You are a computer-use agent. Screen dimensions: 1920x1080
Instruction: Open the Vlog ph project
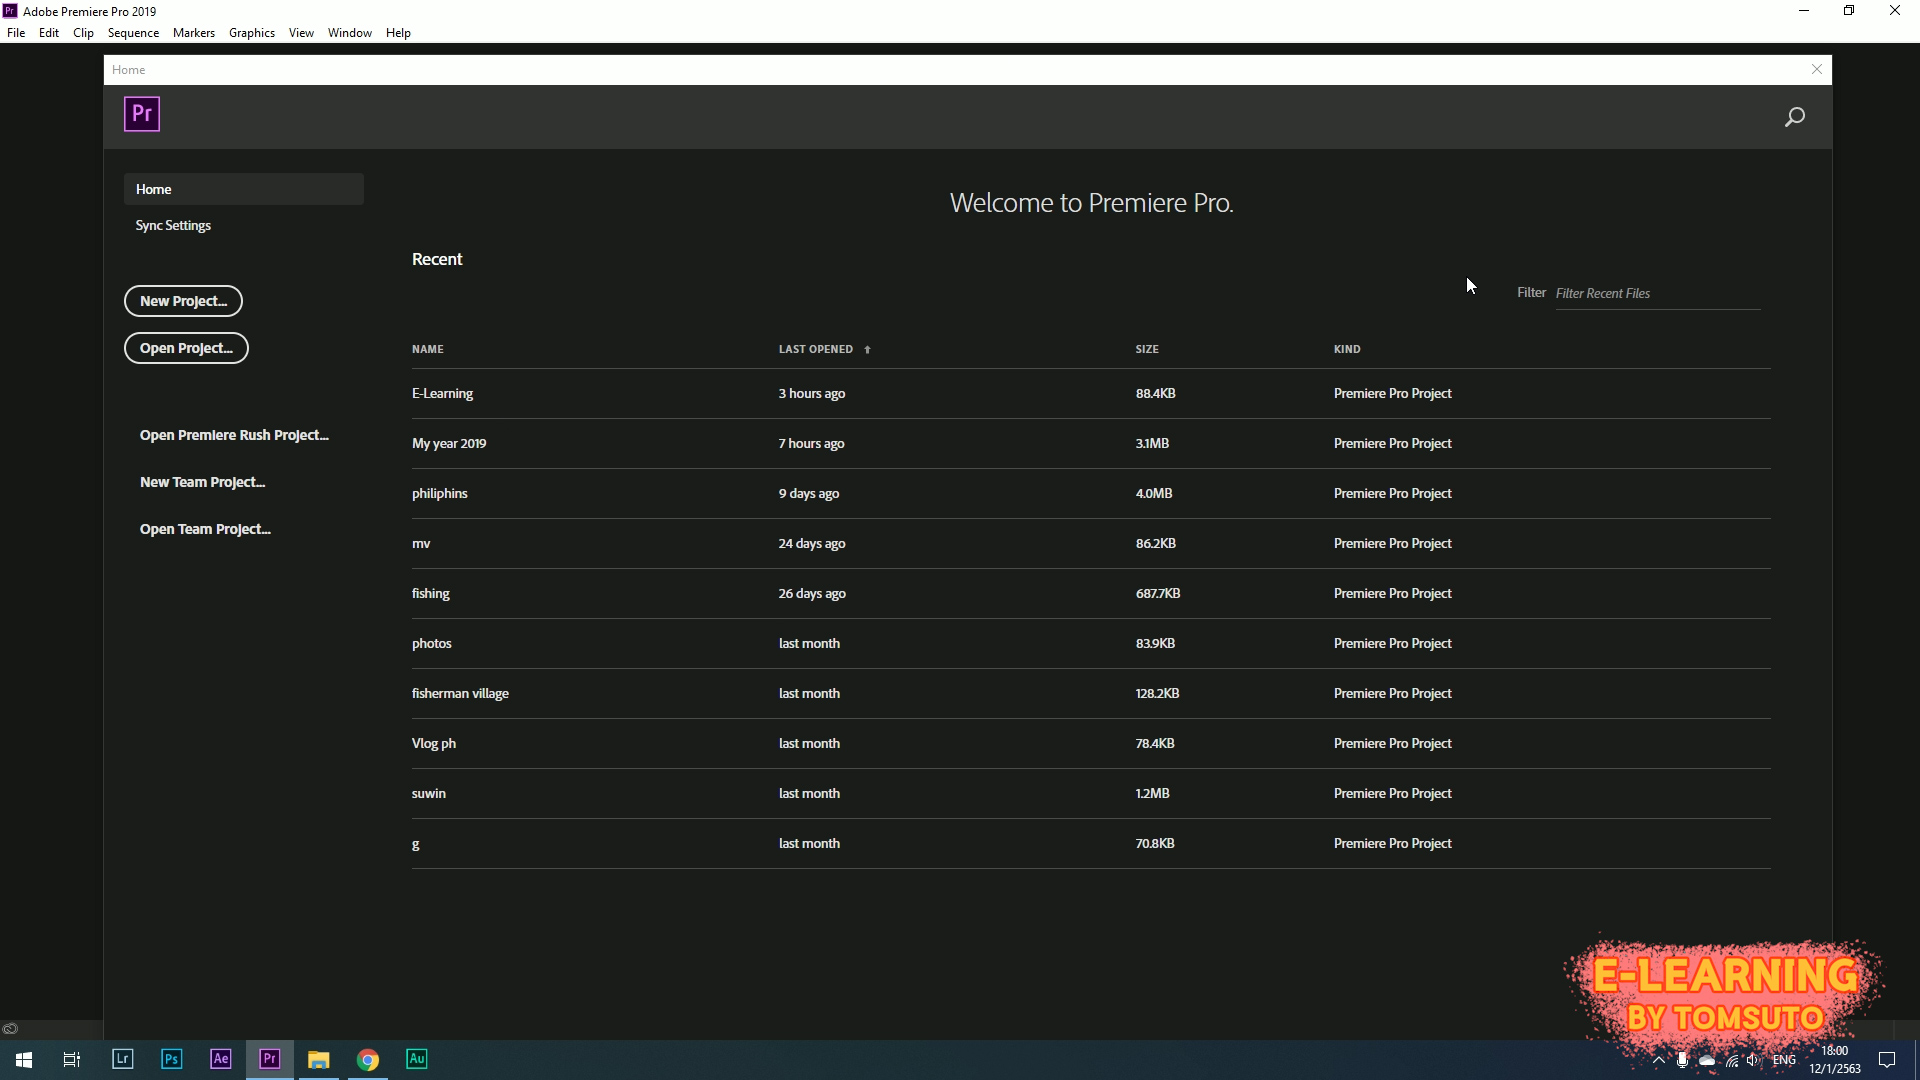pos(1091,743)
